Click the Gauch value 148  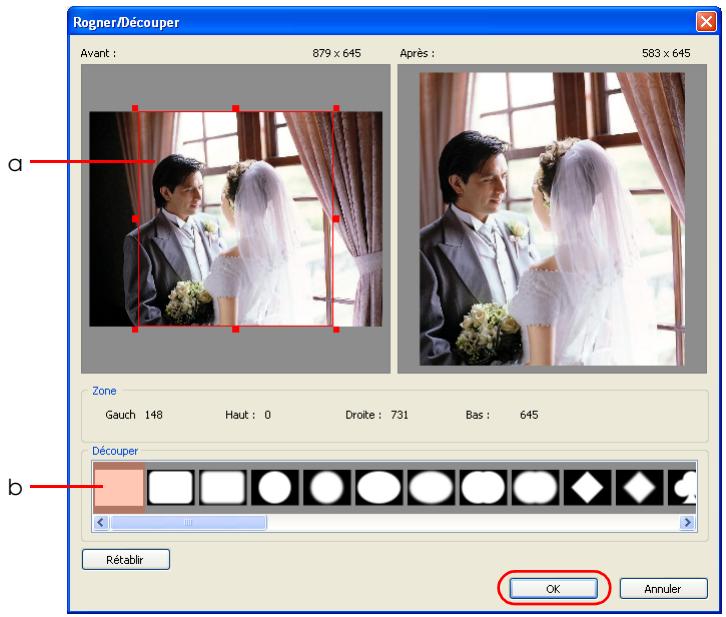click(x=154, y=415)
